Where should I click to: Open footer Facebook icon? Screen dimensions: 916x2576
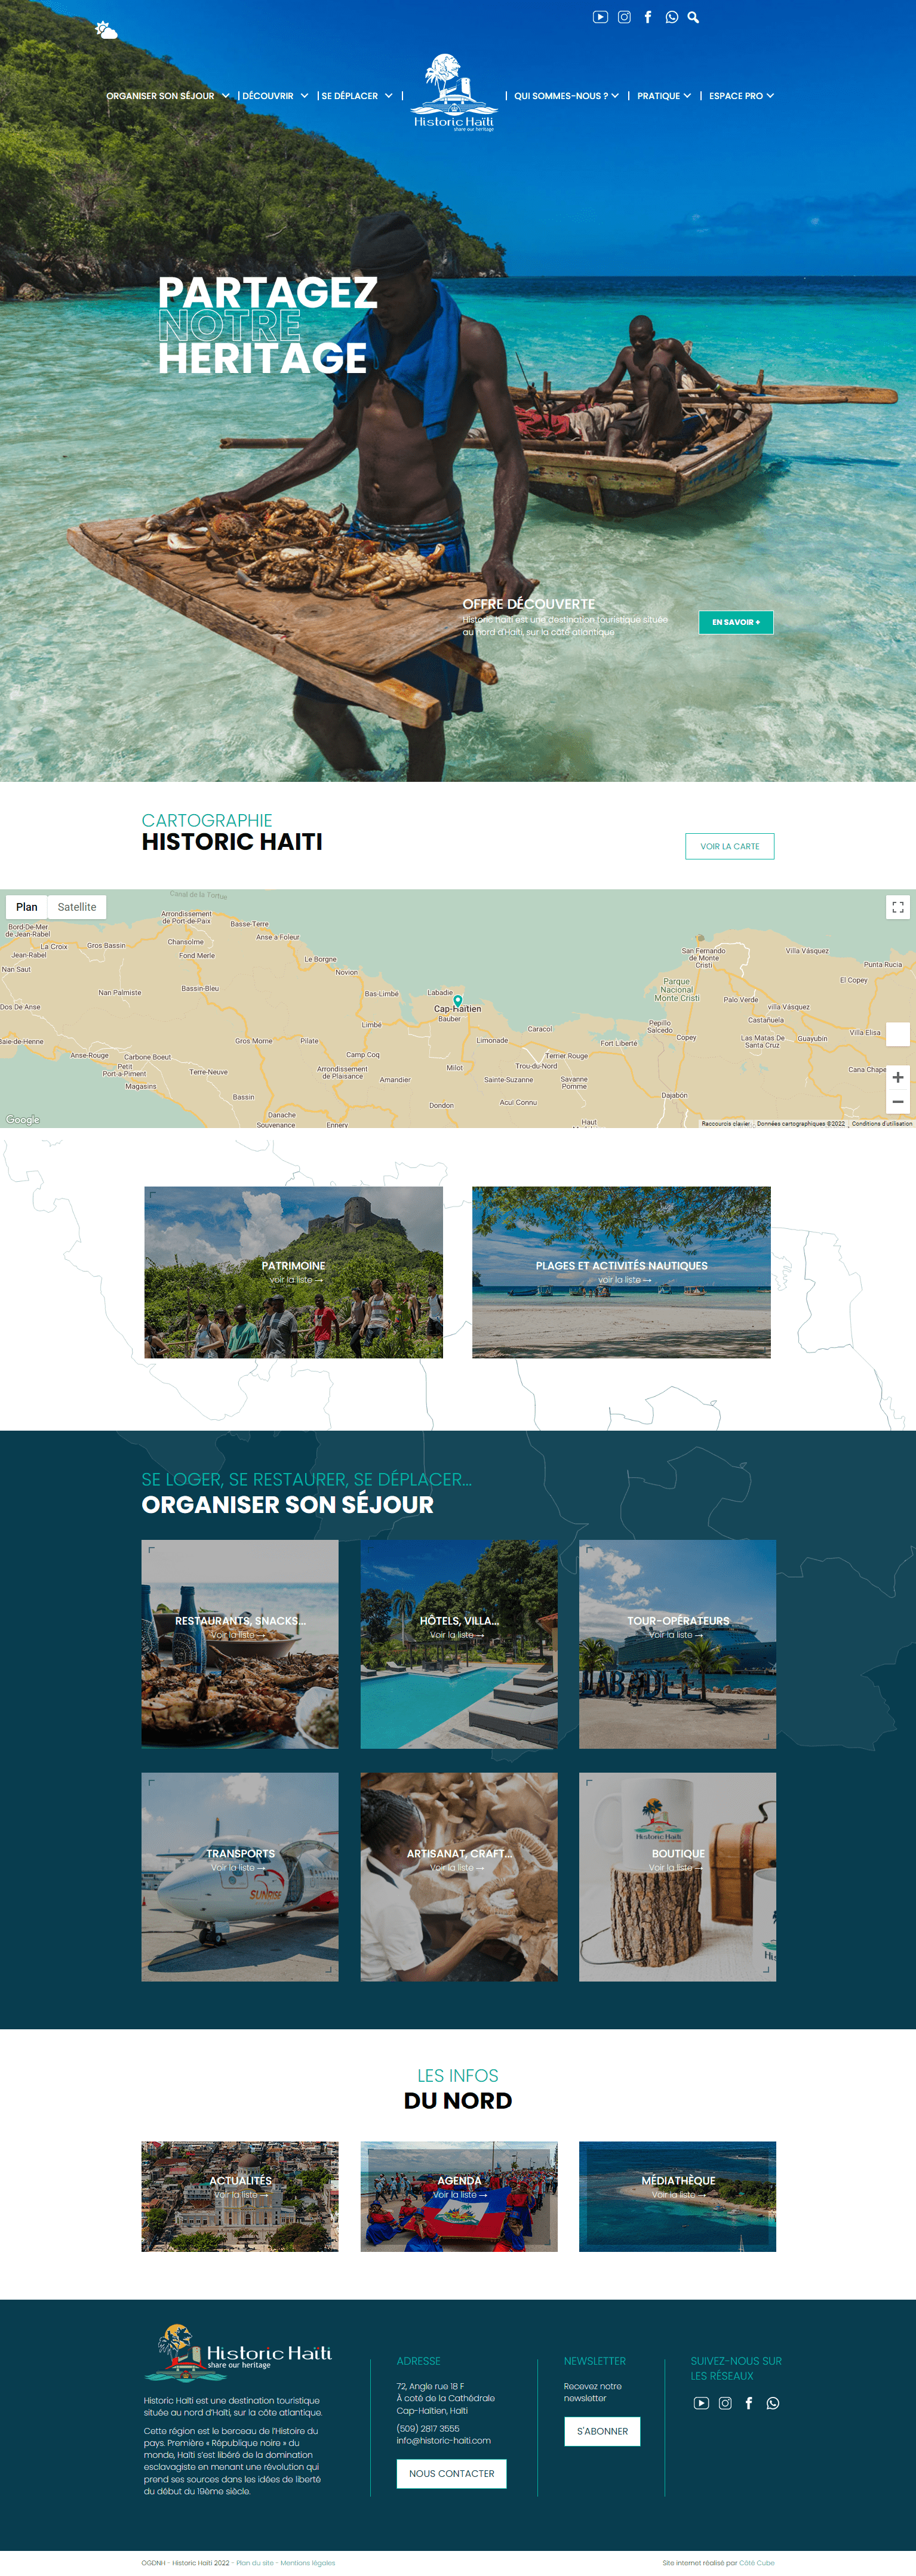(749, 2403)
